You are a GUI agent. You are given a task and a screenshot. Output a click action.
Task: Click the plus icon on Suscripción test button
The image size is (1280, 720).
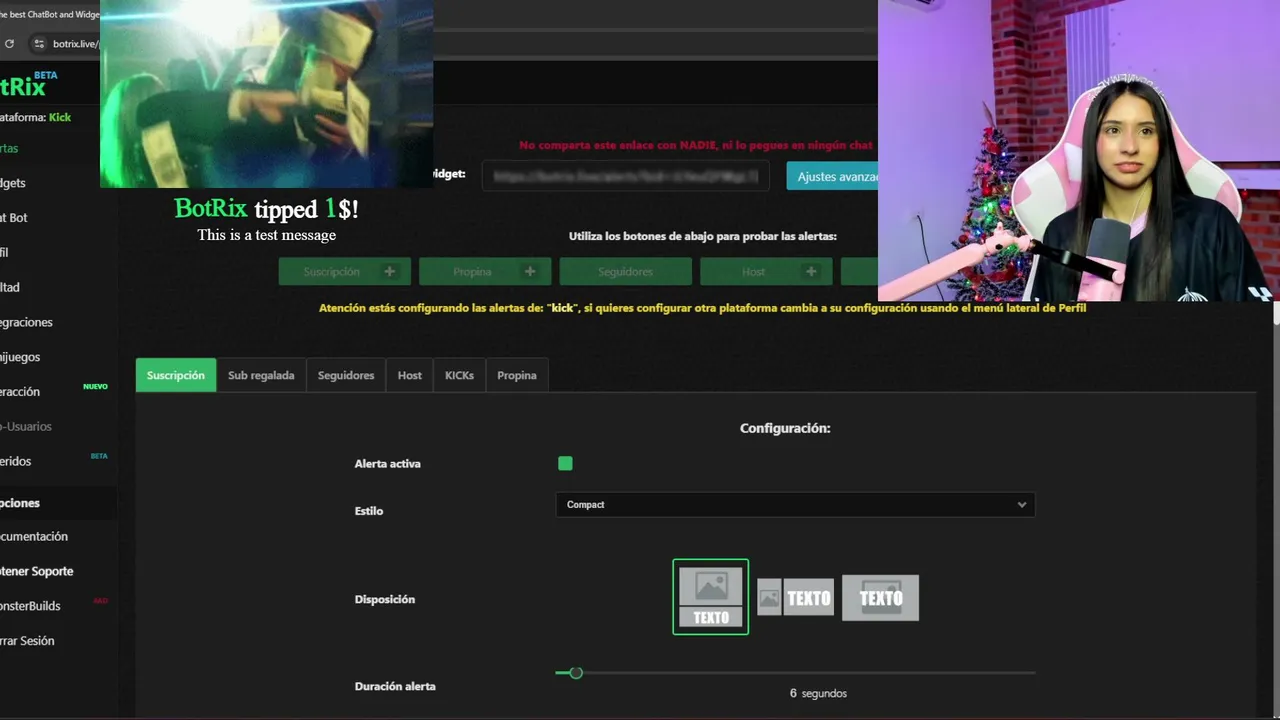pos(389,271)
